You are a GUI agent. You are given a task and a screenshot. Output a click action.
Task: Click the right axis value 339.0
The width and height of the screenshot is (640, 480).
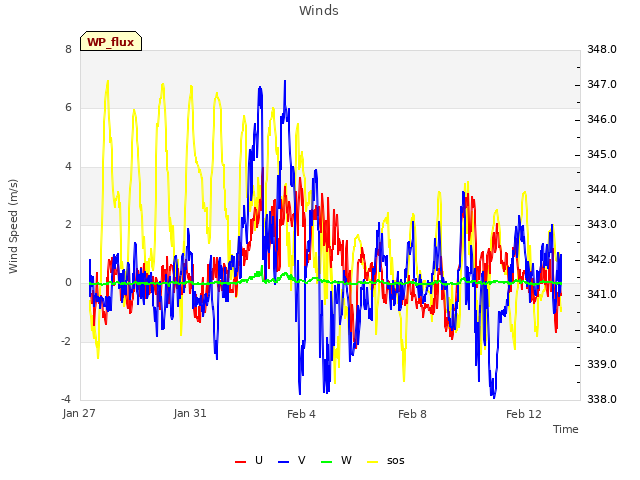pos(602,364)
